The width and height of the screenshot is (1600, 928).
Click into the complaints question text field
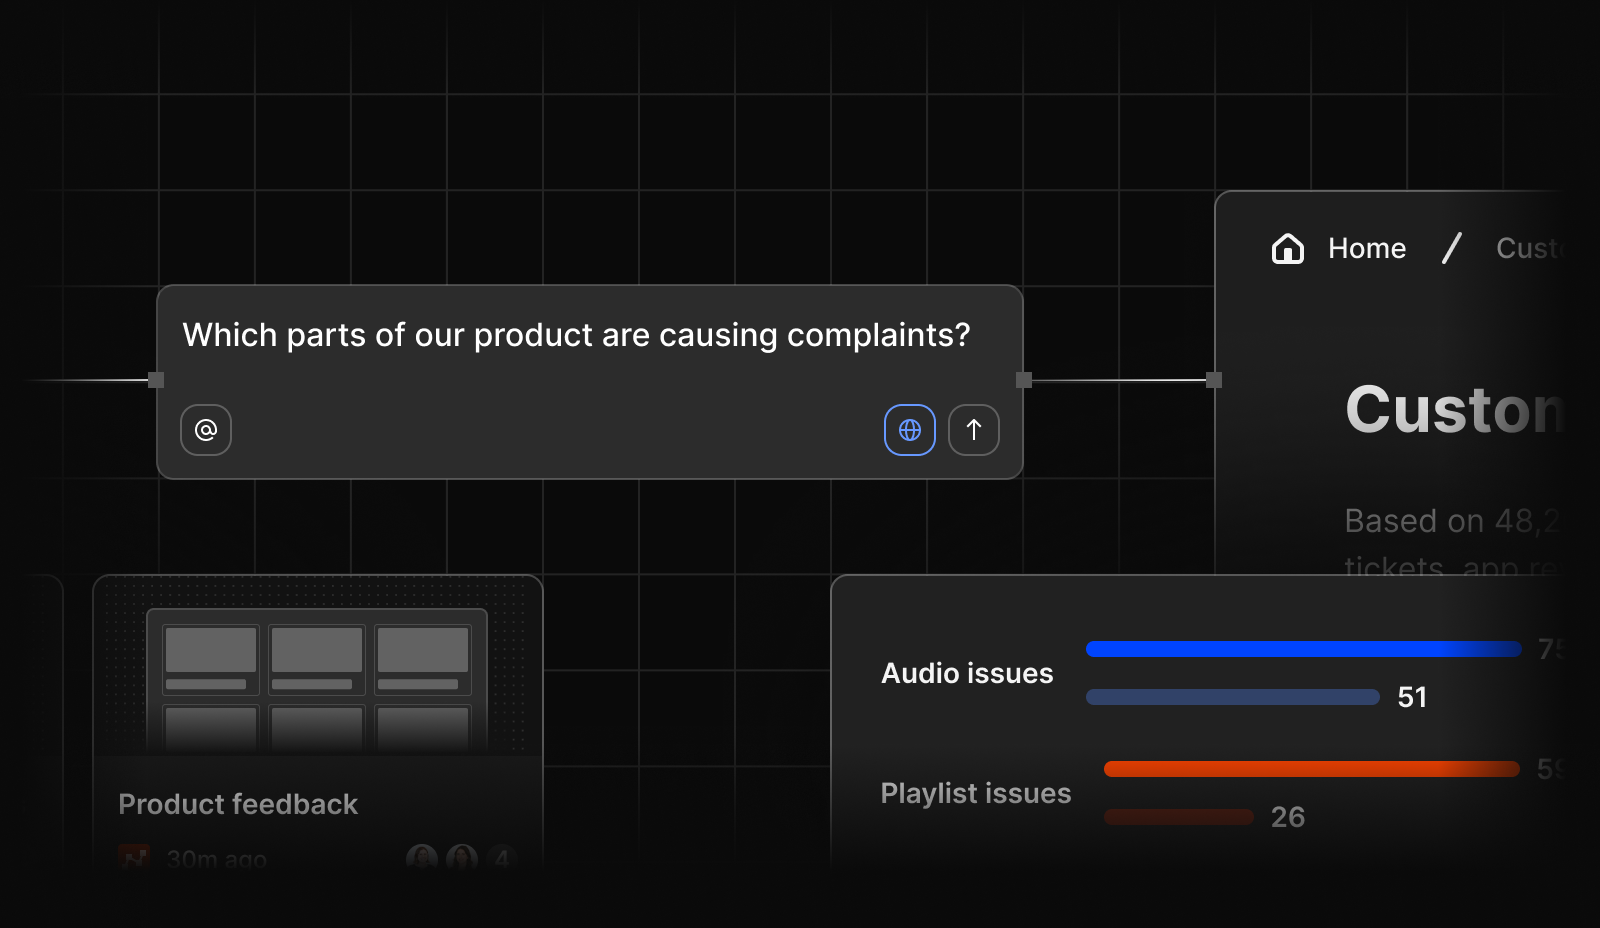pos(576,336)
